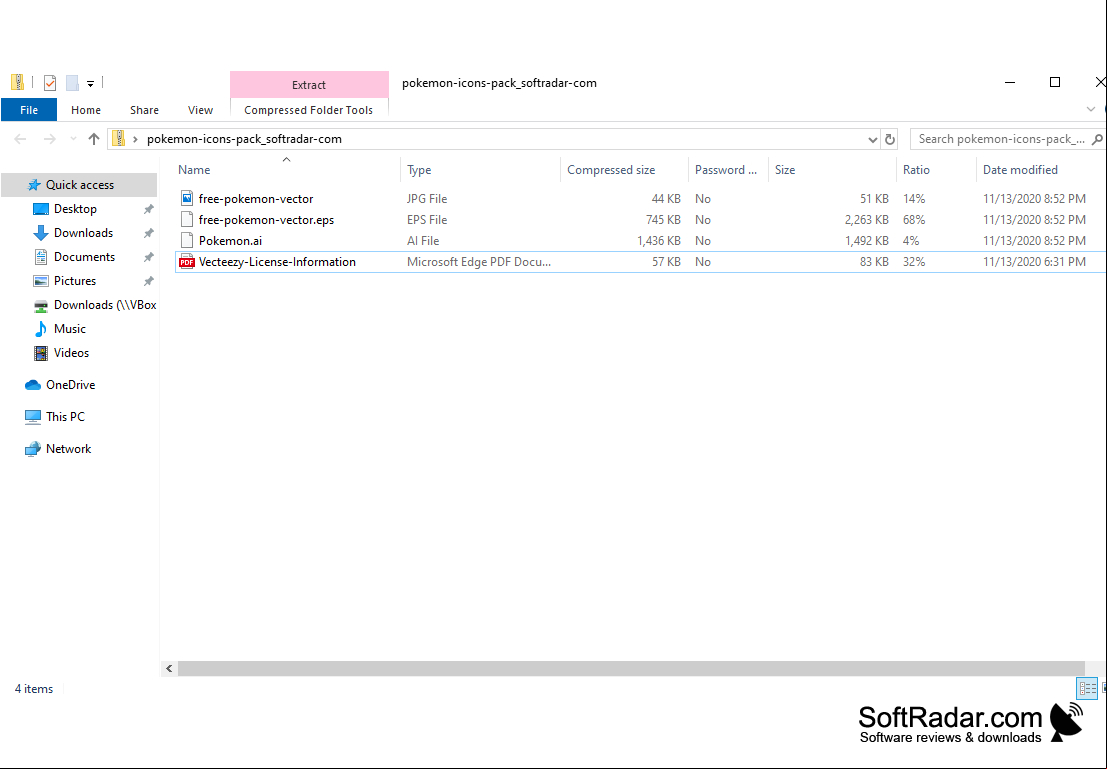Screen dimensions: 1107x769
Task: Click the 2,263 KB size value
Action: [866, 220]
